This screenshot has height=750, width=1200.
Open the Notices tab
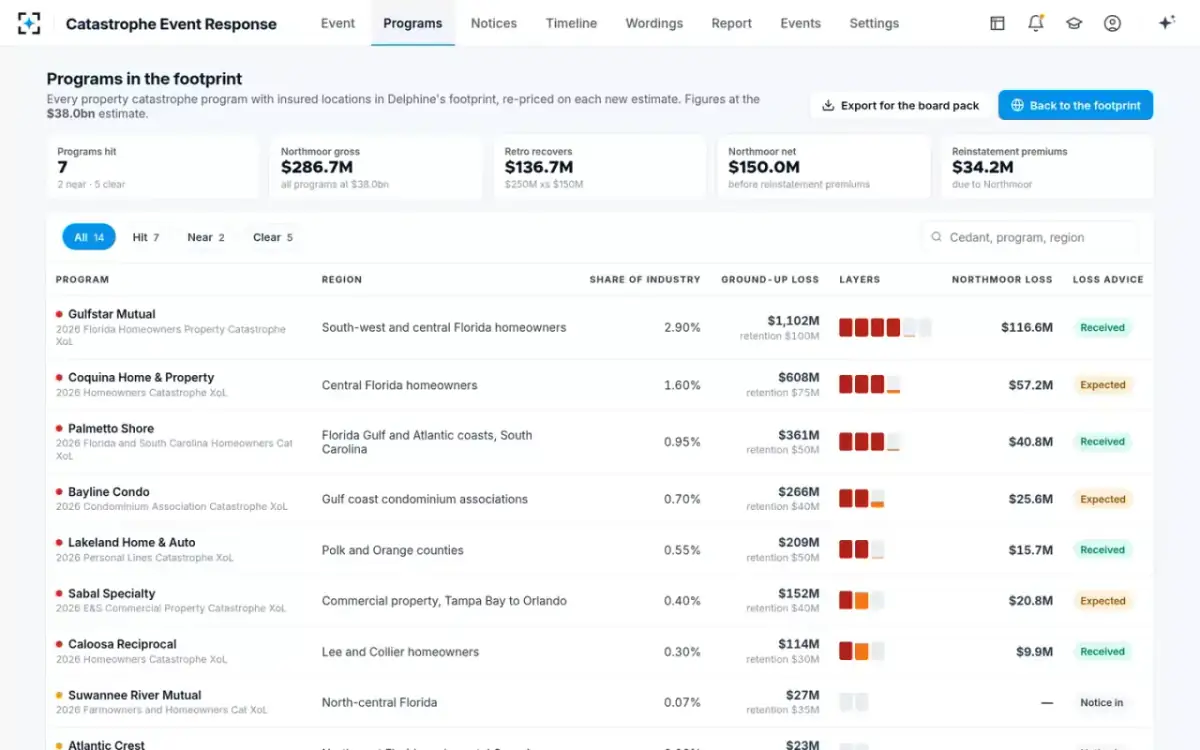(494, 23)
